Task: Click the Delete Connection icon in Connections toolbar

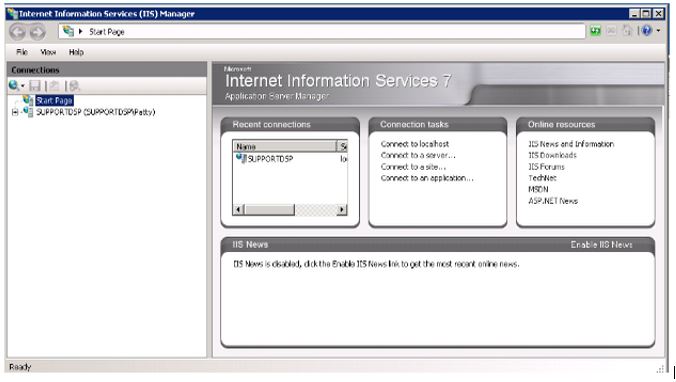Action: [74, 86]
